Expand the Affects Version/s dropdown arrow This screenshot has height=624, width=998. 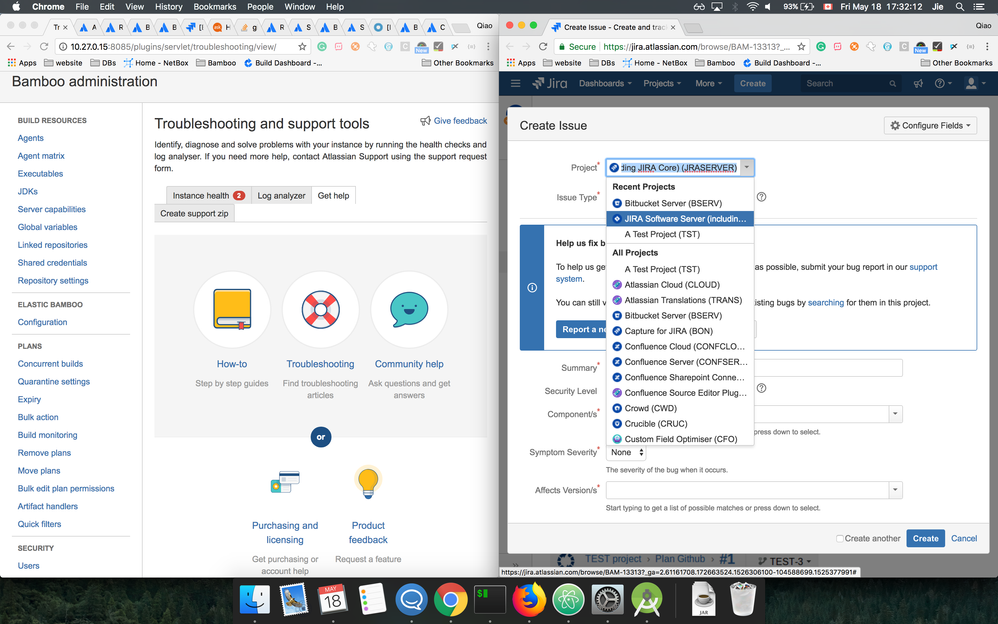tap(896, 490)
